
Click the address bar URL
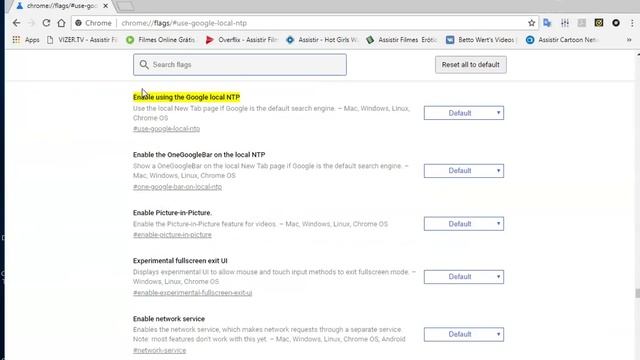coord(184,23)
